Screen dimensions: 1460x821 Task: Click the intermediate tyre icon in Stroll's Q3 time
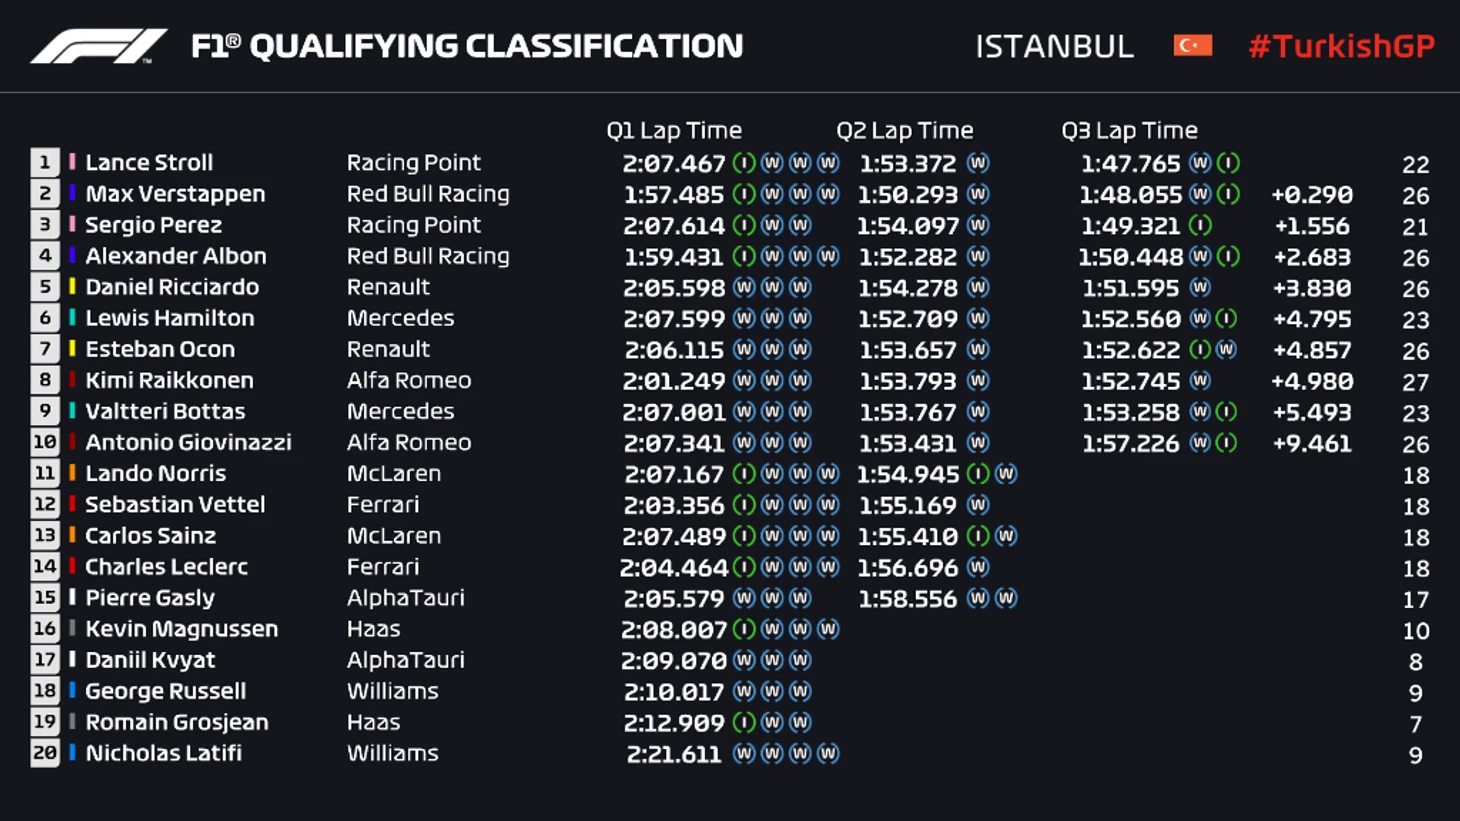(x=1228, y=163)
